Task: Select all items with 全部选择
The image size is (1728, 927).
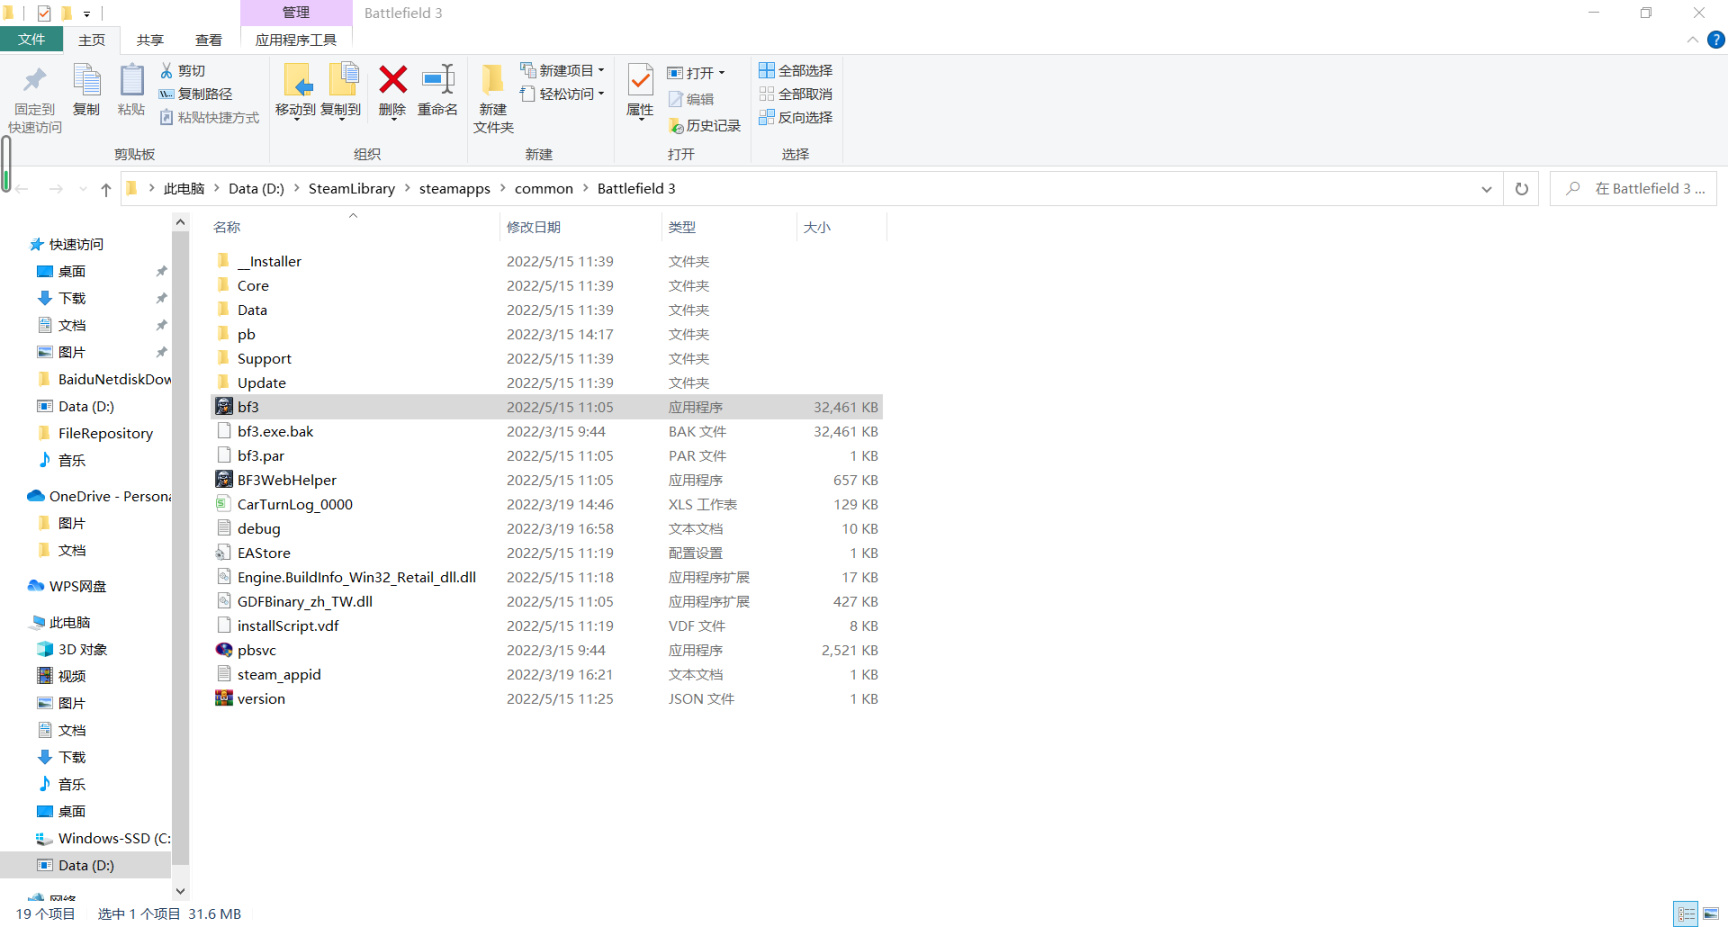Action: pyautogui.click(x=795, y=70)
